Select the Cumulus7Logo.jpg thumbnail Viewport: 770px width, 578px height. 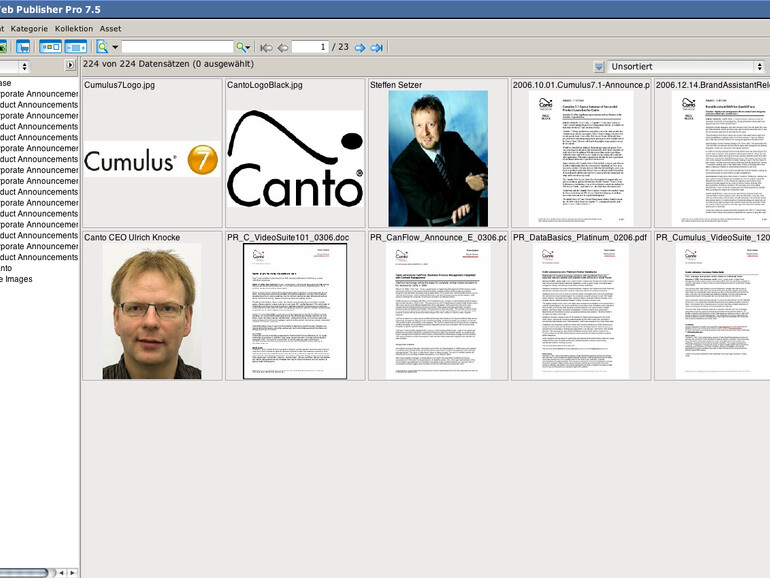tap(152, 159)
